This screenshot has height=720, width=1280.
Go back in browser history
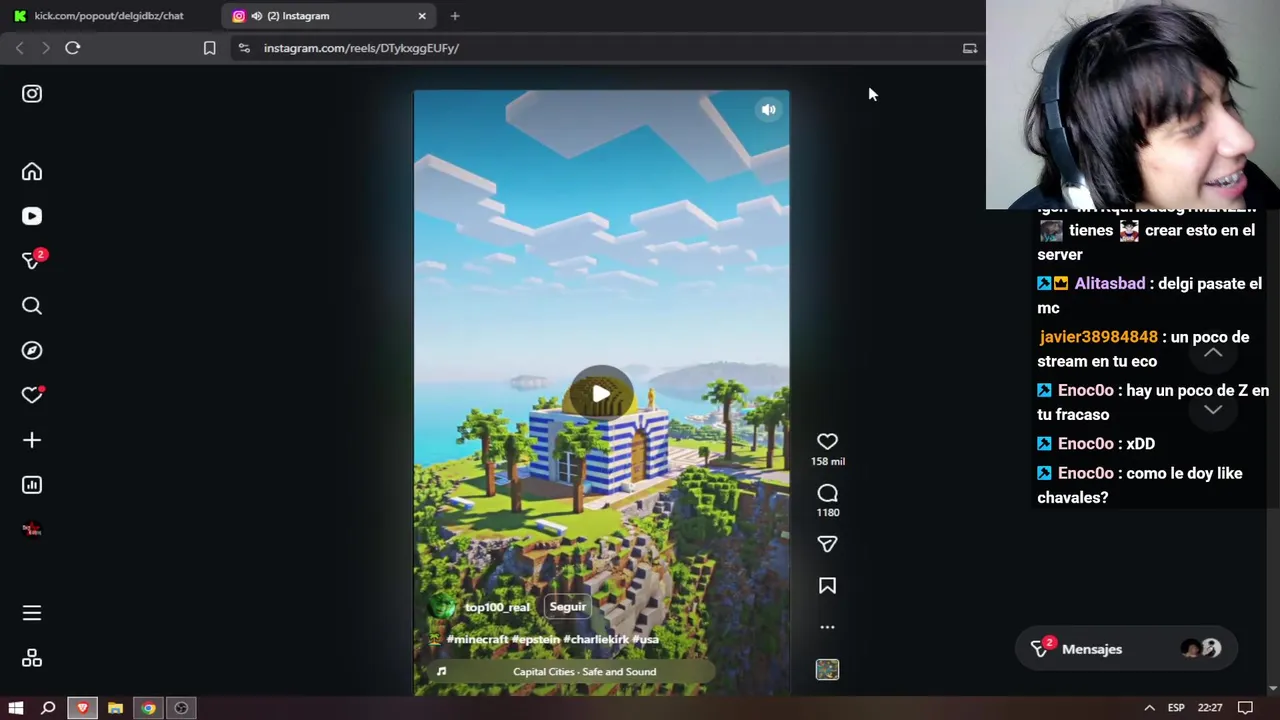20,48
